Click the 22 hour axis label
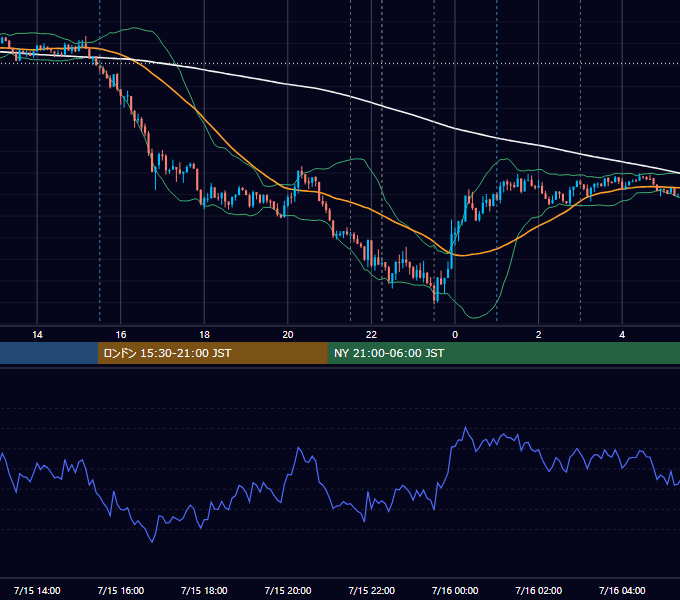Screen dimensions: 680x600 point(371,335)
